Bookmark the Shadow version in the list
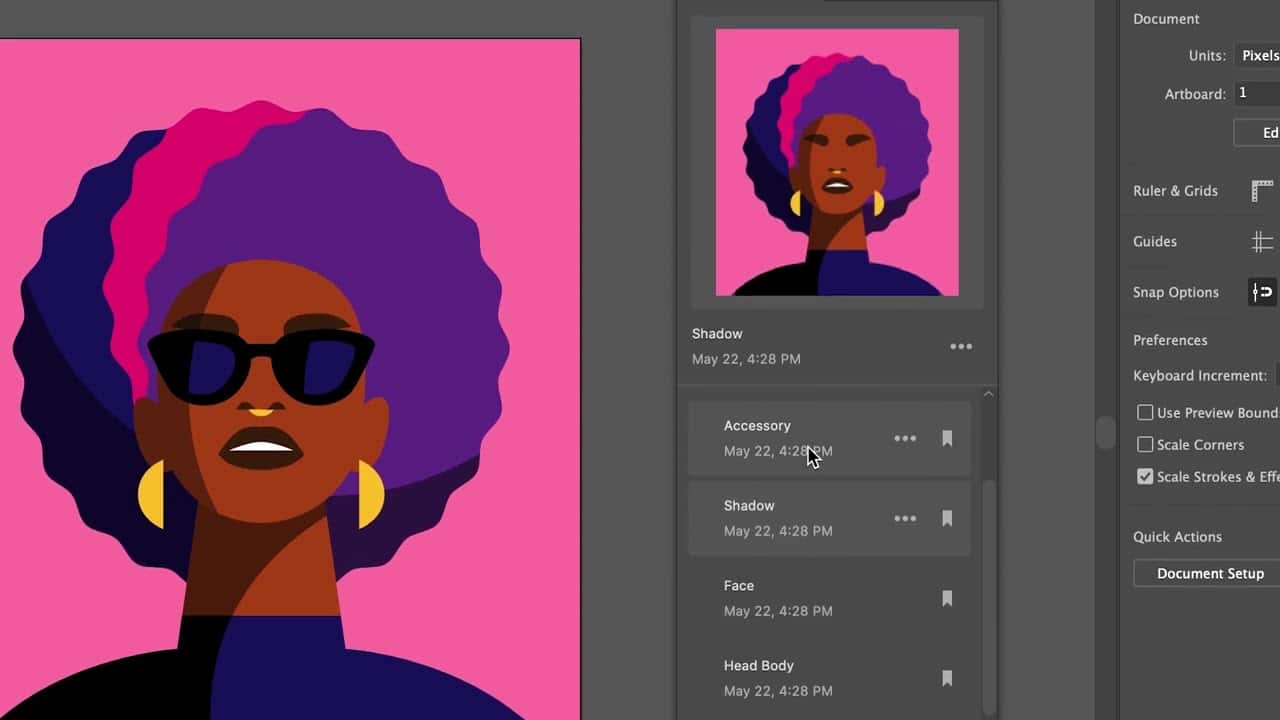The image size is (1280, 720). (946, 518)
